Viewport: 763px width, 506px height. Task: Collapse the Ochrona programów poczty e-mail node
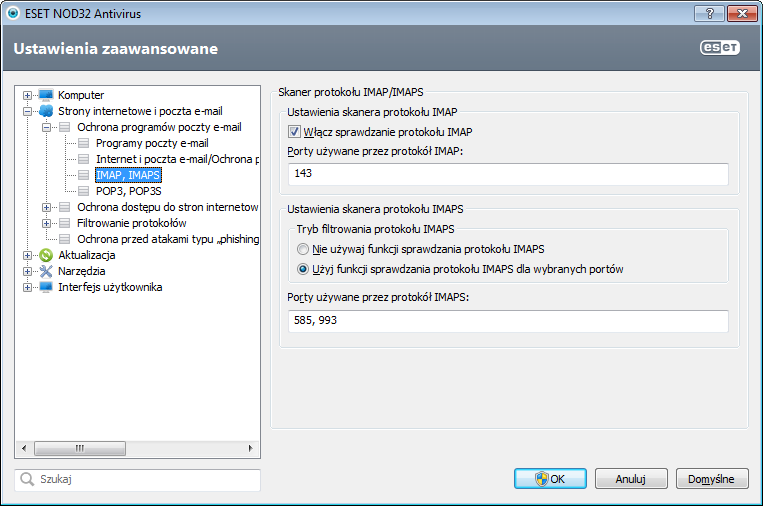(46, 127)
